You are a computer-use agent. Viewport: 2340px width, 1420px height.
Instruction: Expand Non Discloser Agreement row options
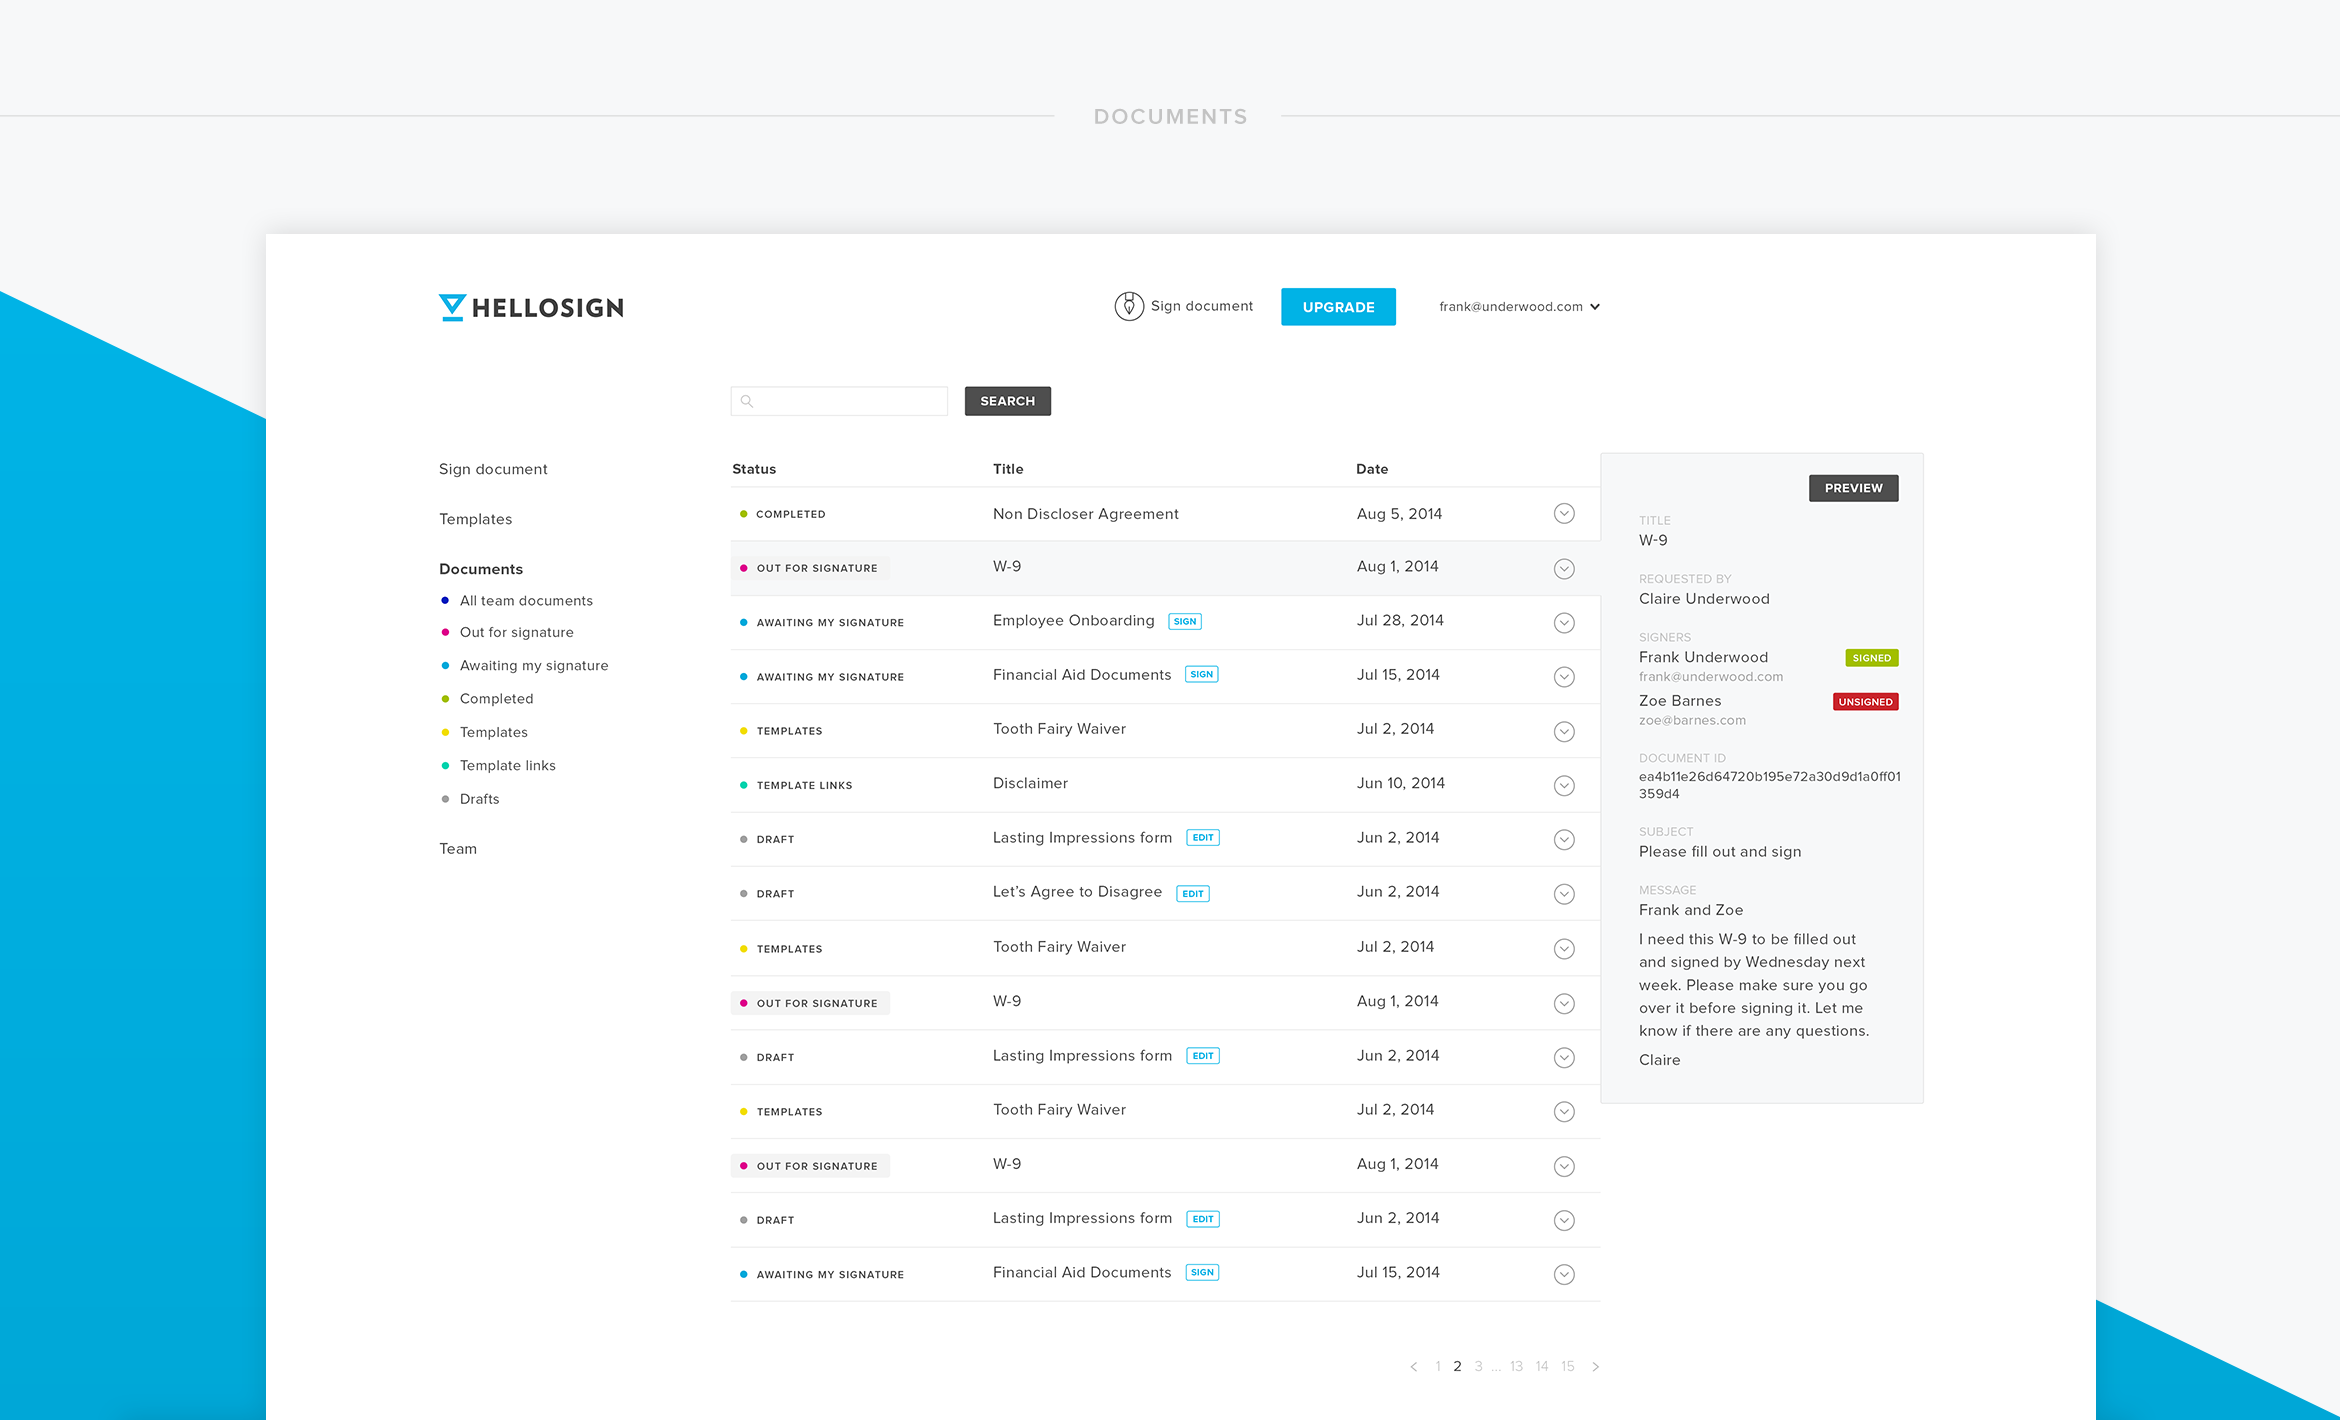(1565, 513)
